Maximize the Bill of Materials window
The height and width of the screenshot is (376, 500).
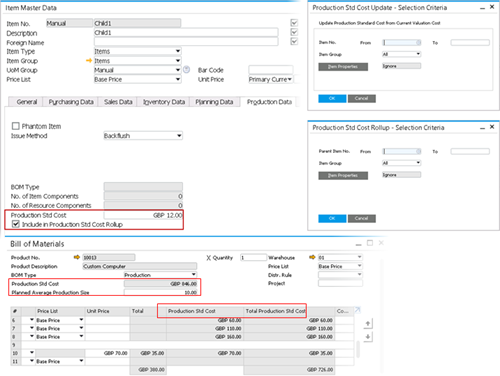(370, 243)
